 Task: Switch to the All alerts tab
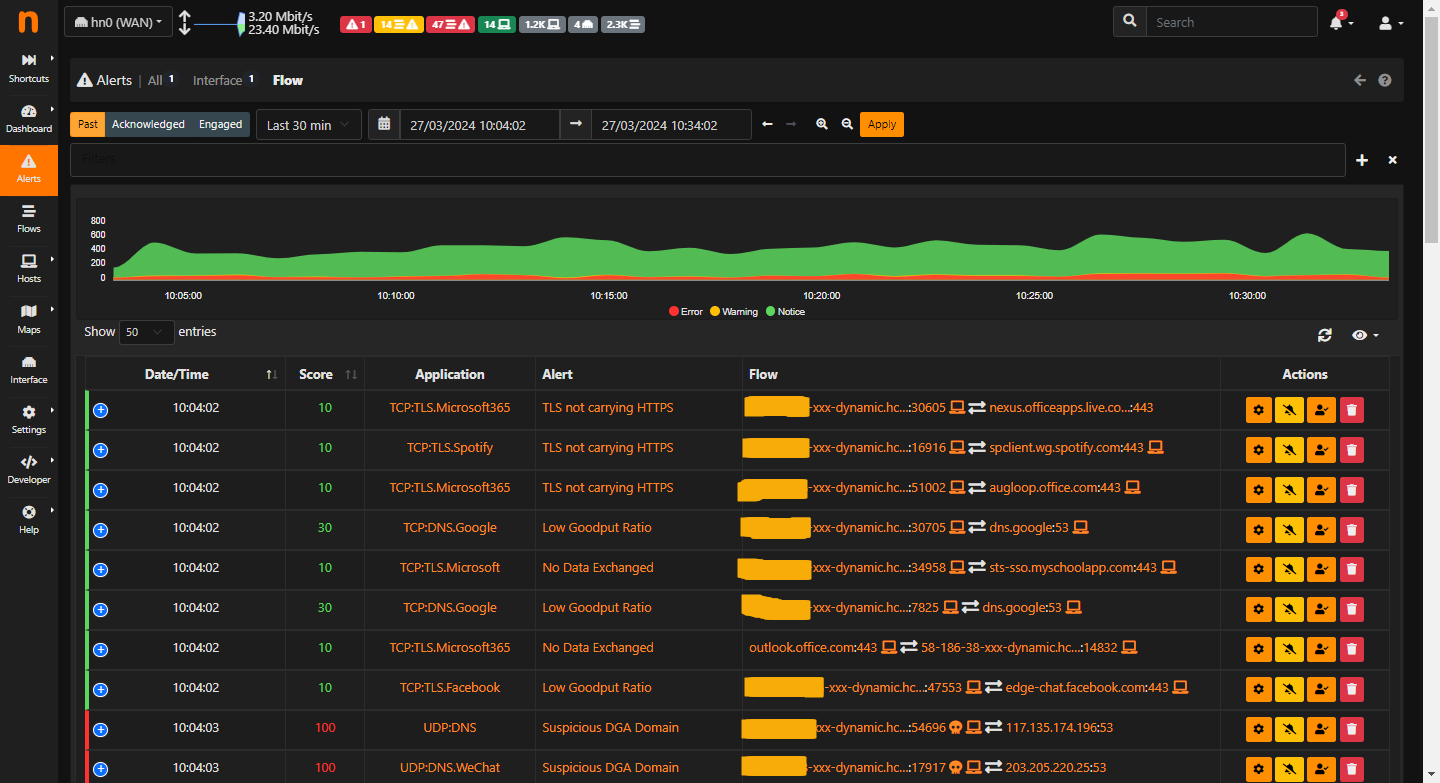point(155,80)
